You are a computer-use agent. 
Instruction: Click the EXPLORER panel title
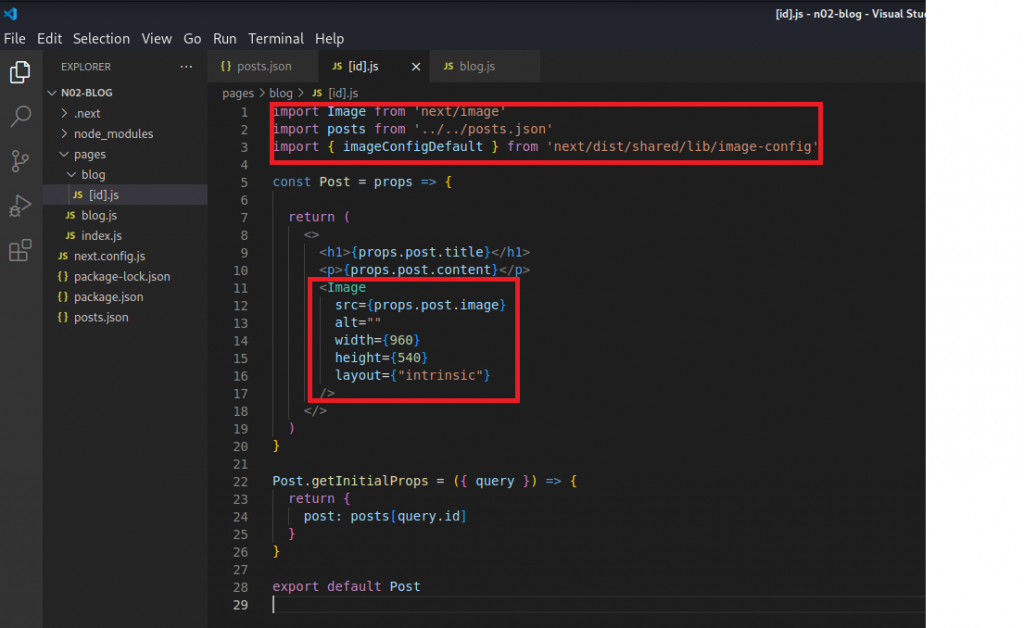click(86, 67)
